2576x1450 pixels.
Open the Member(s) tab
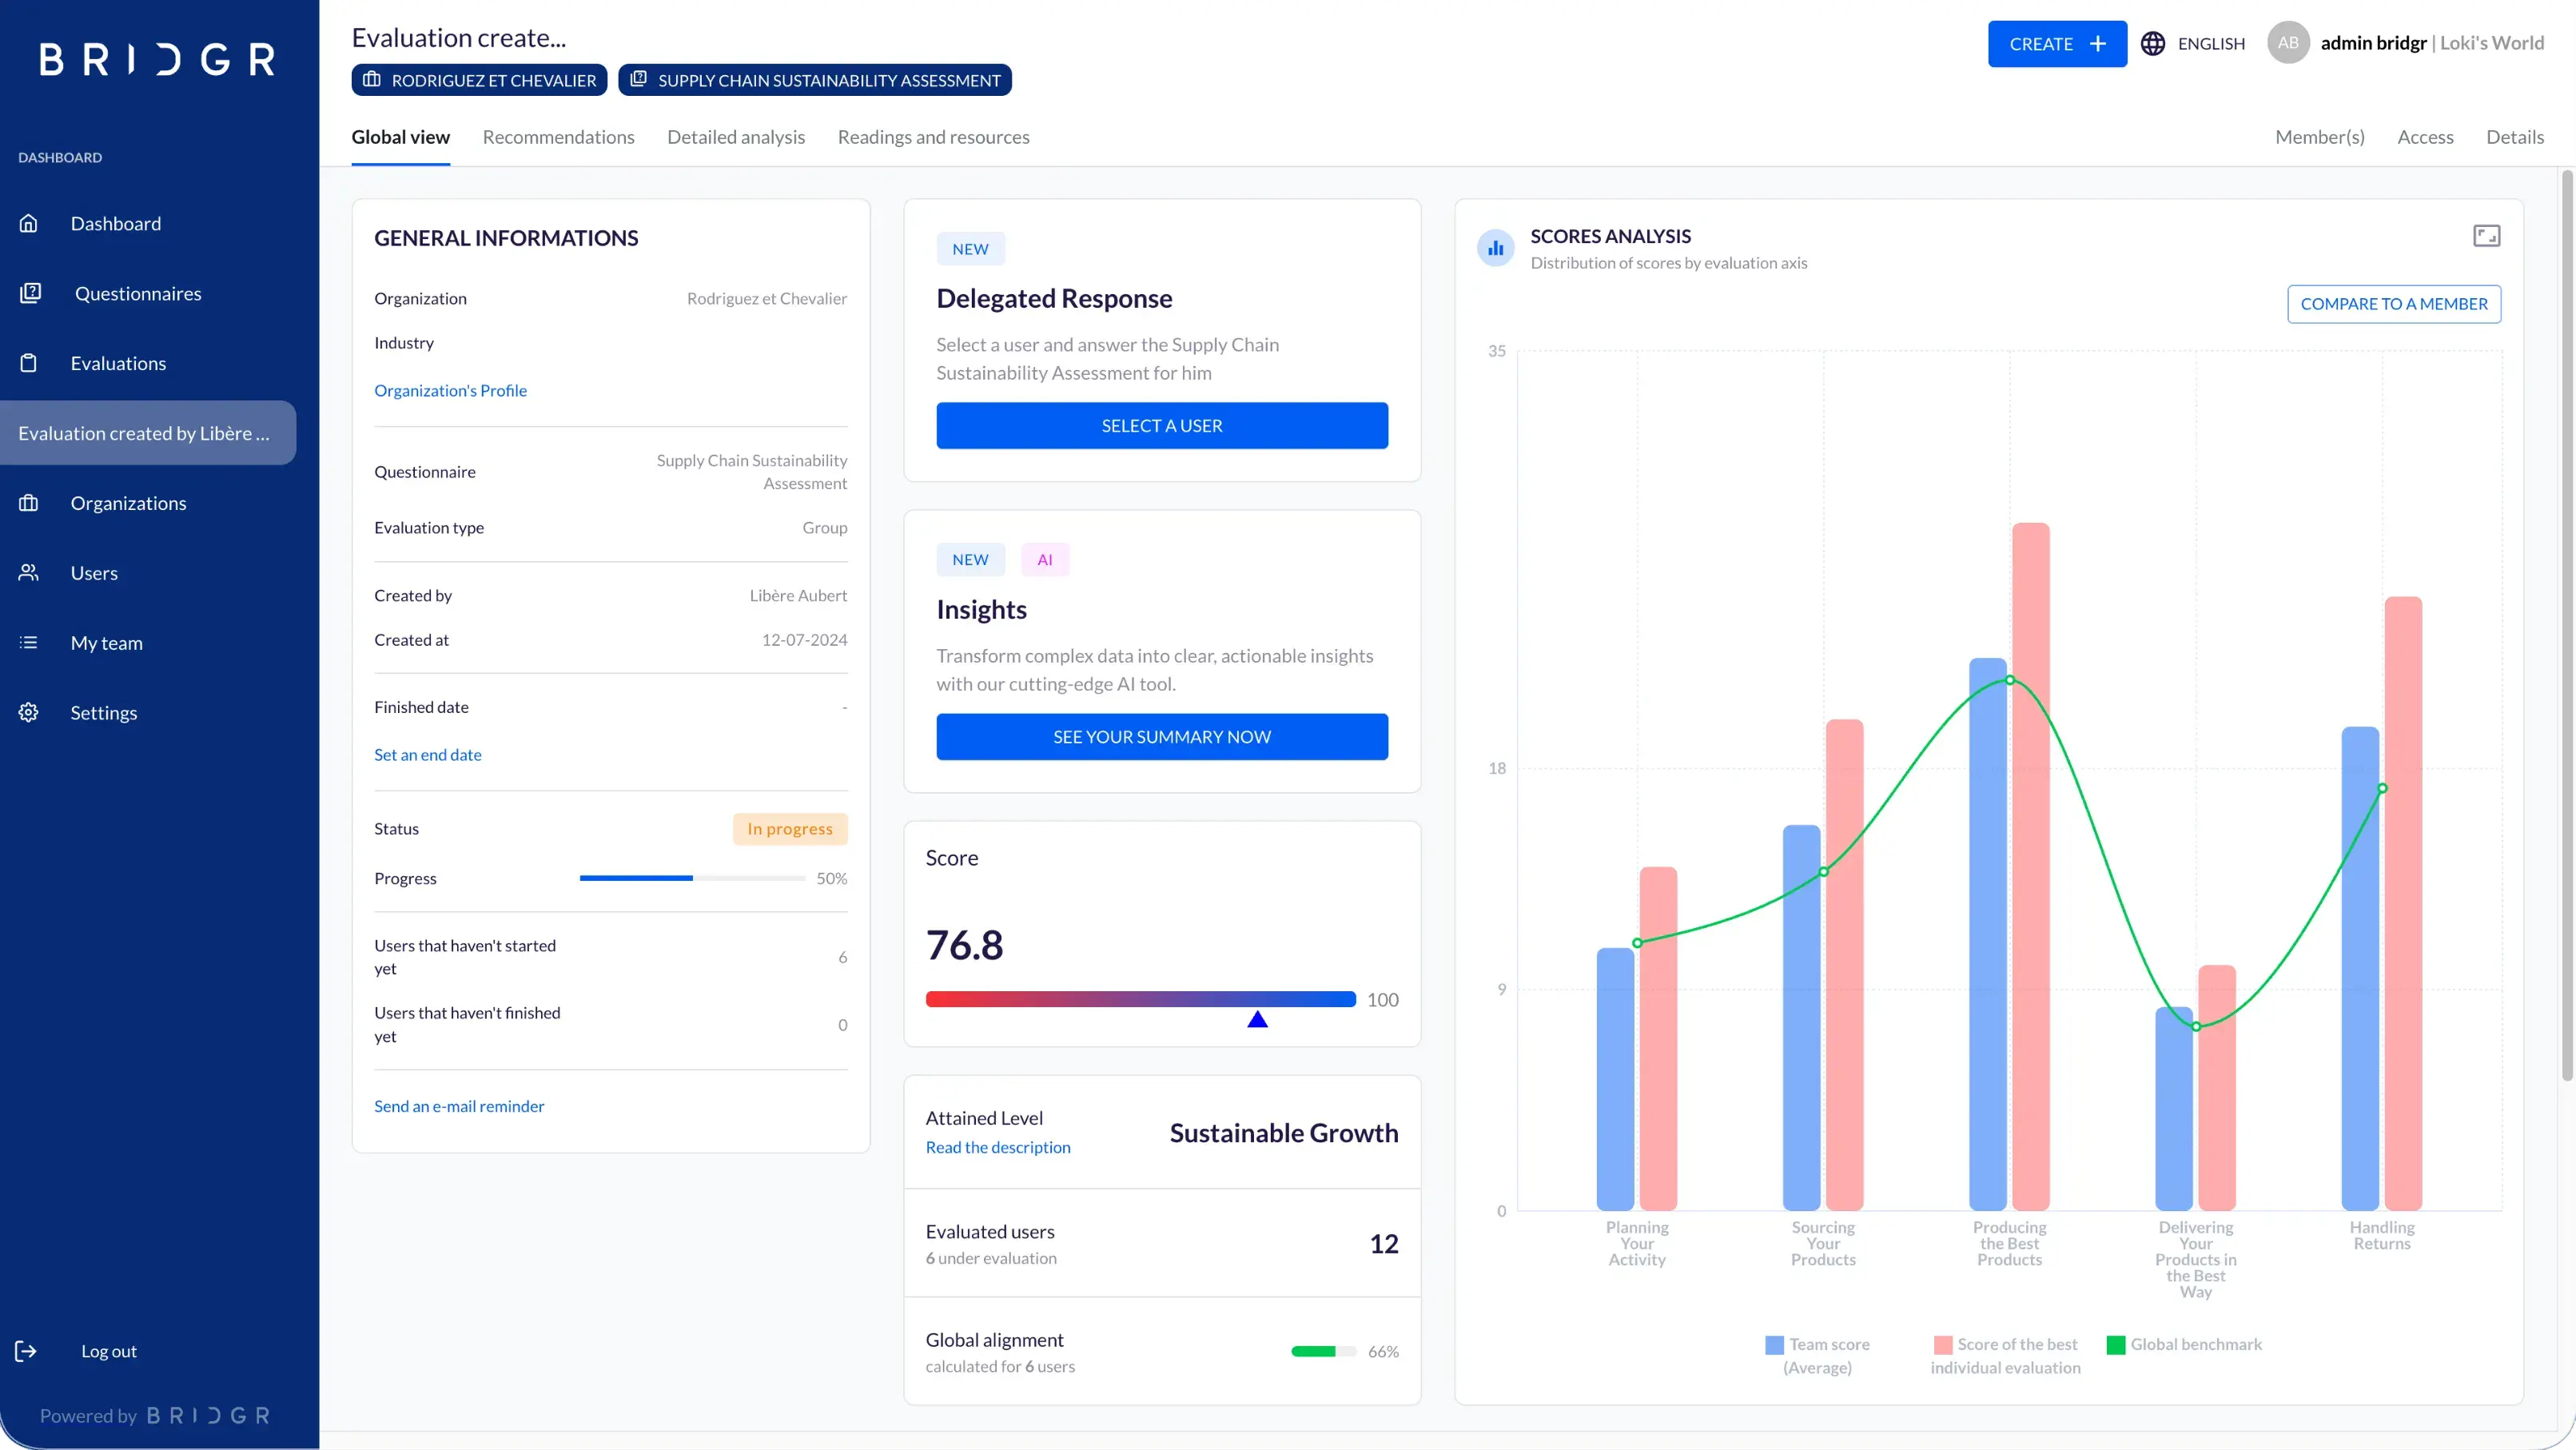[x=2319, y=137]
